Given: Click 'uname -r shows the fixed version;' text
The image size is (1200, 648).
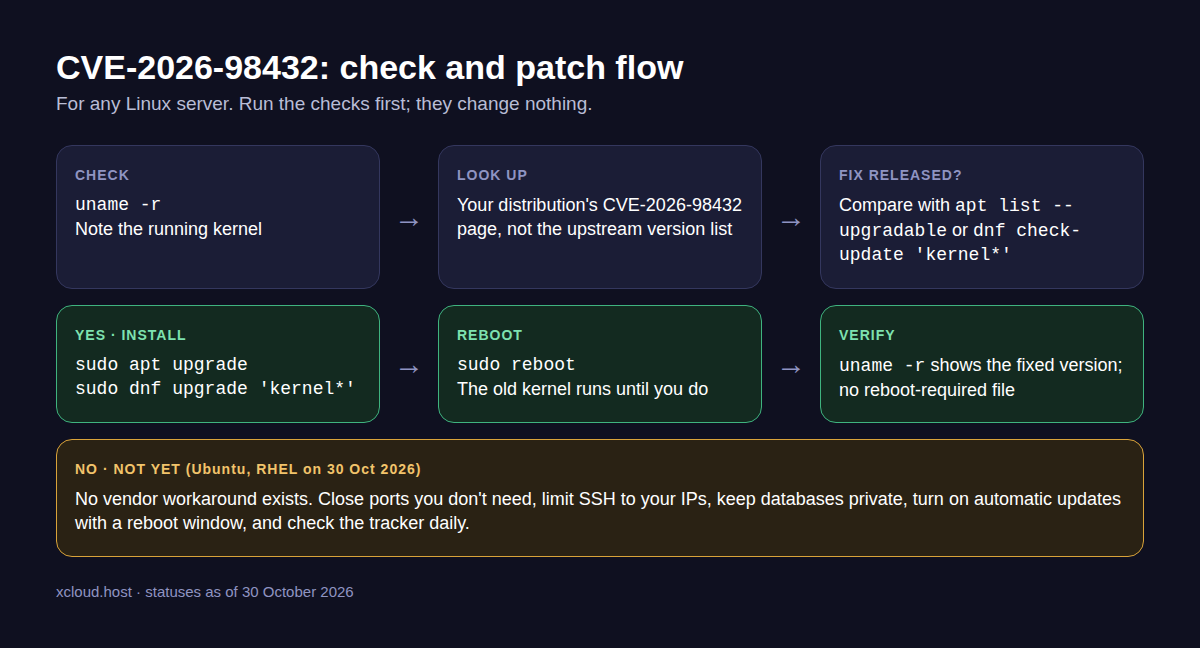Looking at the screenshot, I should click(x=981, y=365).
